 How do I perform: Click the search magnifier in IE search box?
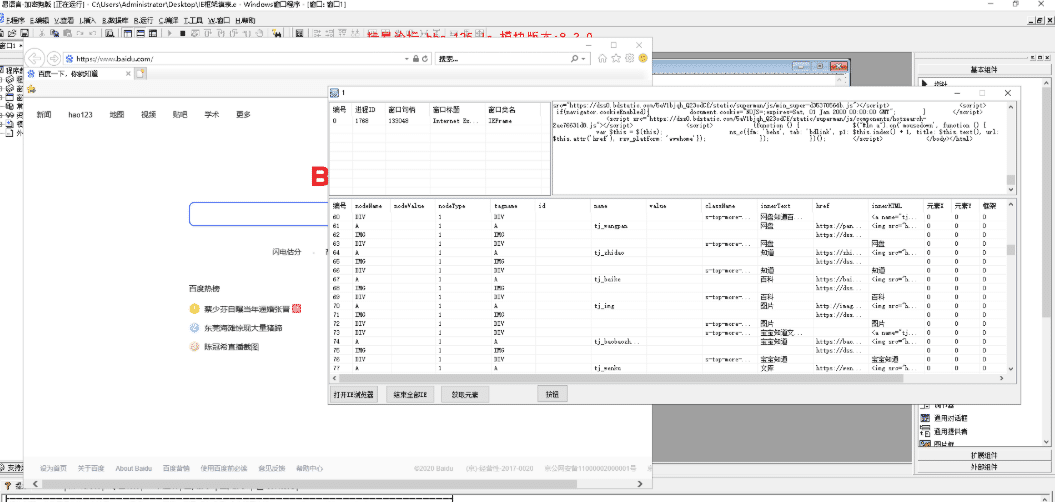point(574,59)
